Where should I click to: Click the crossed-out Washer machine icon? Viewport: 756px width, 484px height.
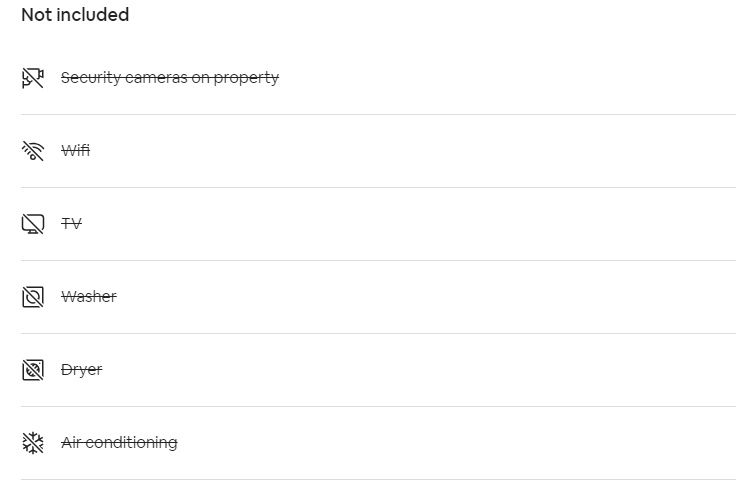(33, 296)
